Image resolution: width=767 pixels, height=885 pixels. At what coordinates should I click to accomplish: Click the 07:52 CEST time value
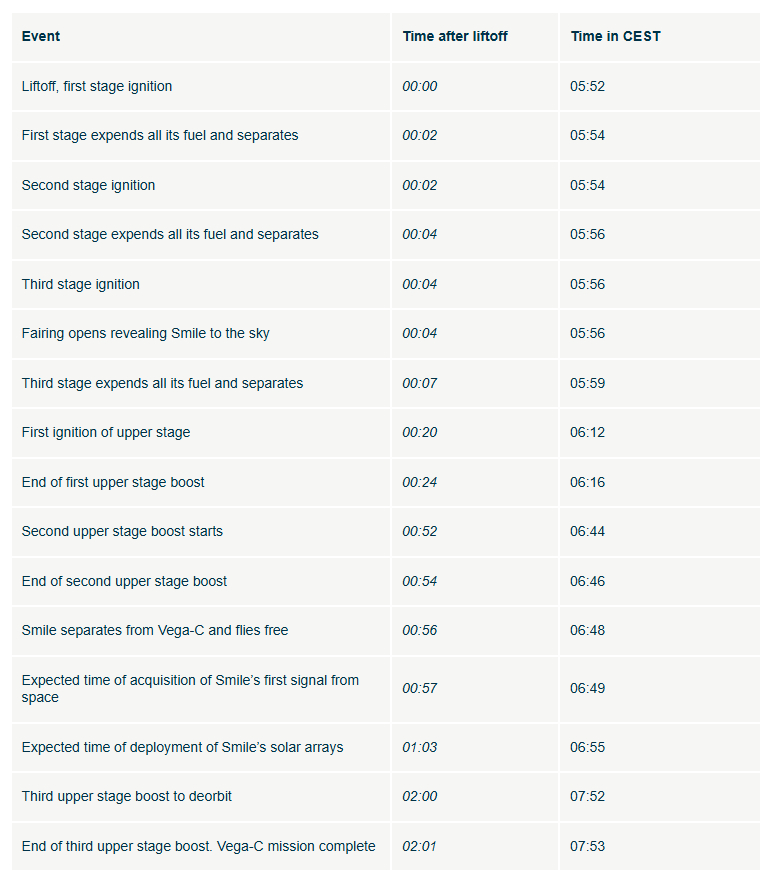587,796
